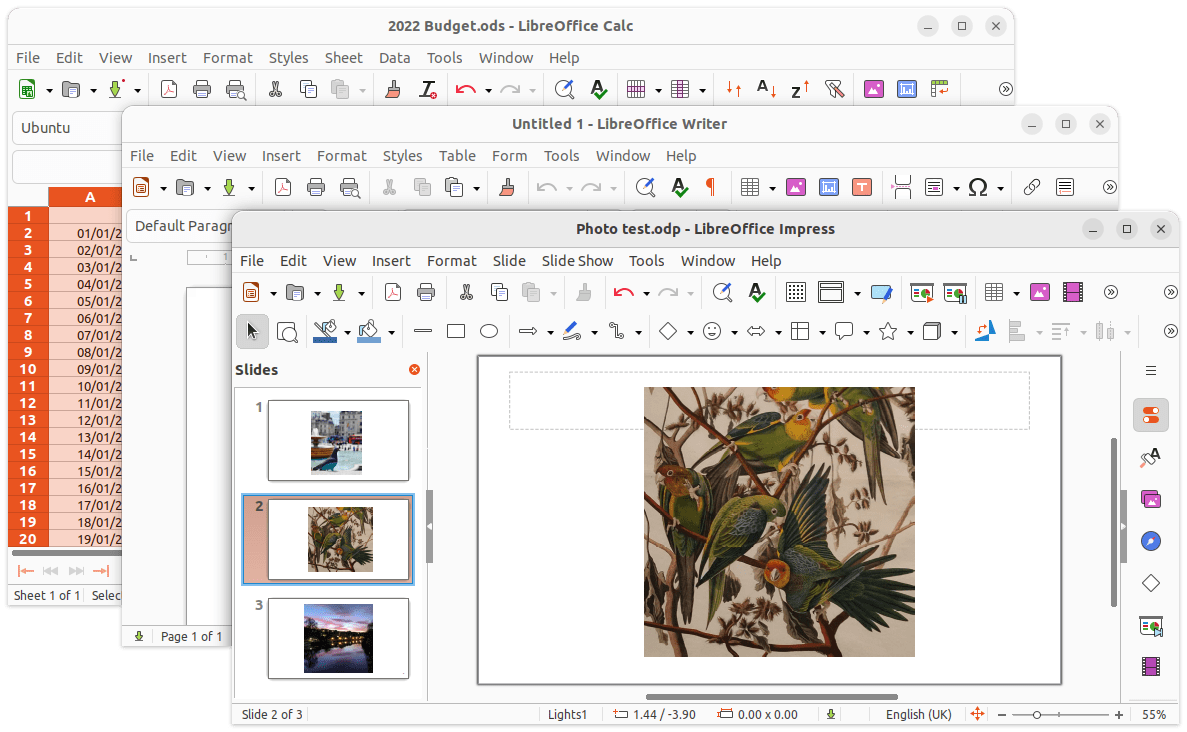1187x732 pixels.
Task: Open the Form menu in Writer
Action: (509, 155)
